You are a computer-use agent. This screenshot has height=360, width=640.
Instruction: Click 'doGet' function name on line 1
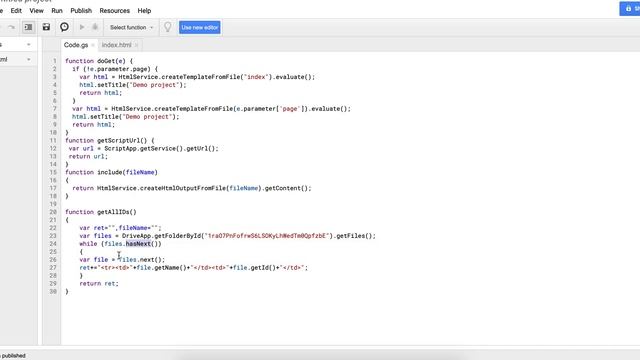106,61
